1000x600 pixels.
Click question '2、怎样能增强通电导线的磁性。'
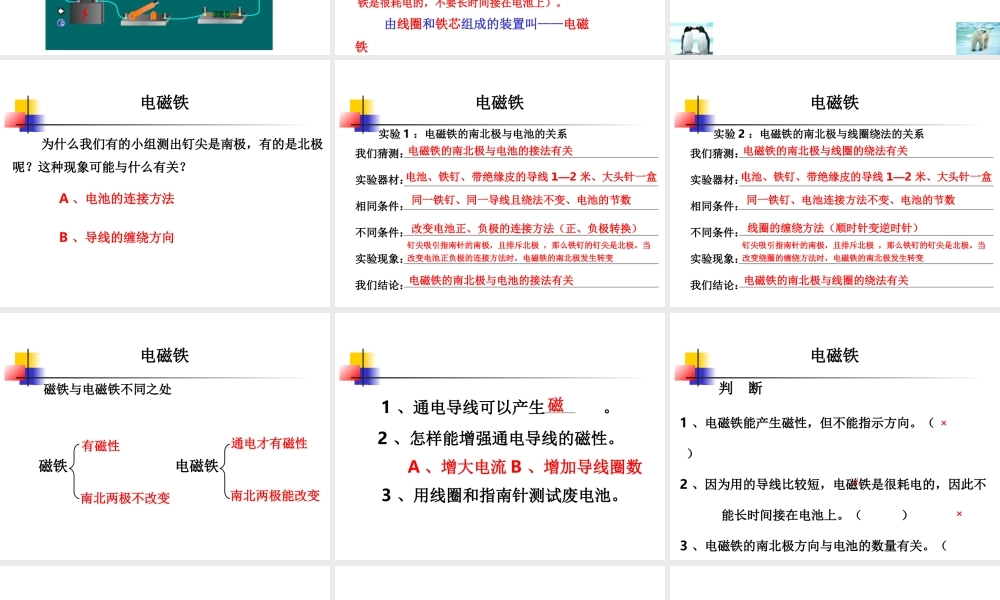pos(498,438)
